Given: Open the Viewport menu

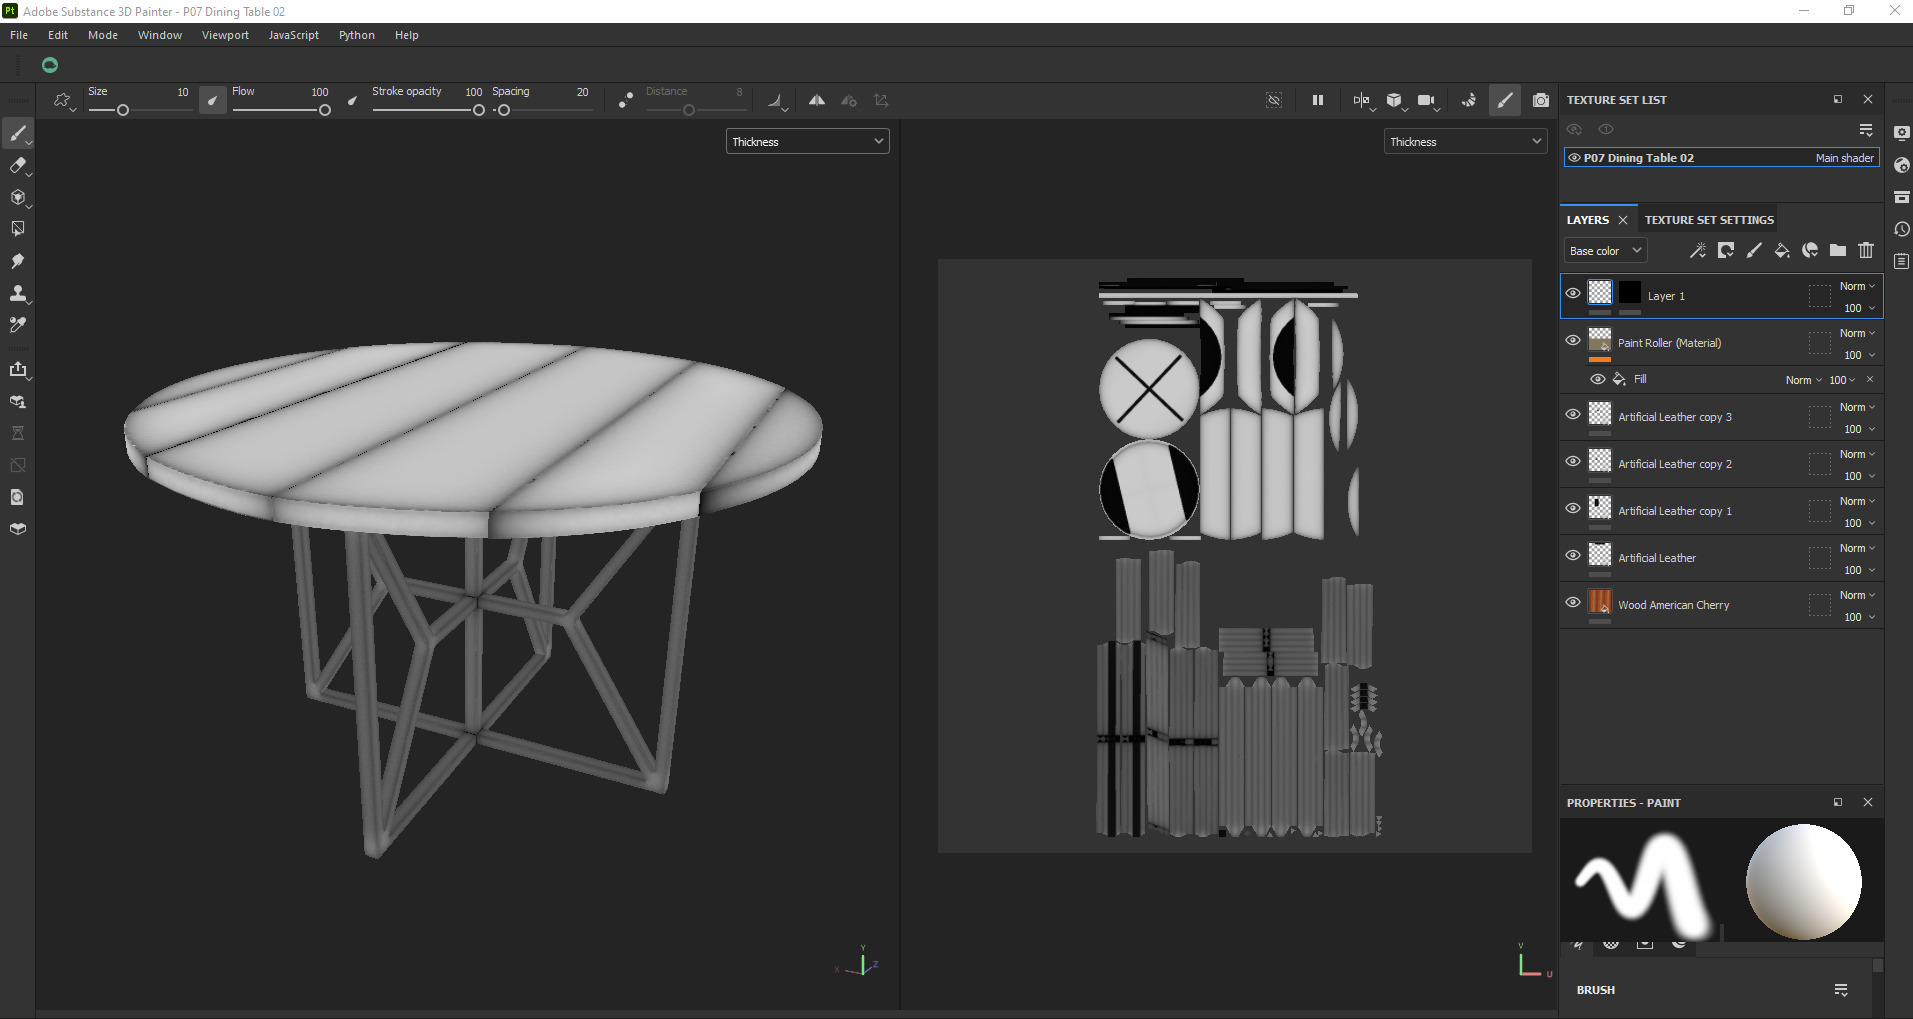Looking at the screenshot, I should (x=225, y=35).
